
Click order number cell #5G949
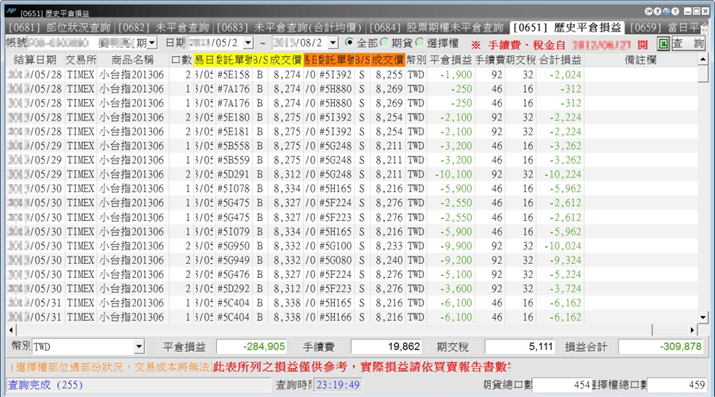coord(233,260)
